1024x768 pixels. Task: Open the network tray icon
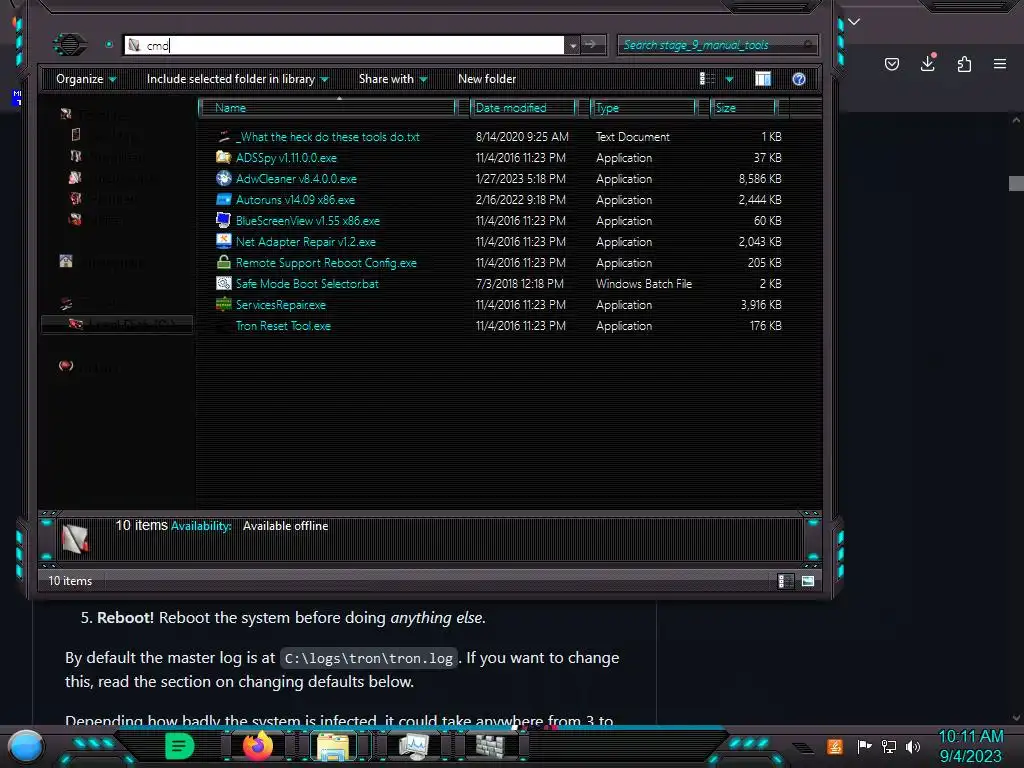[889, 746]
